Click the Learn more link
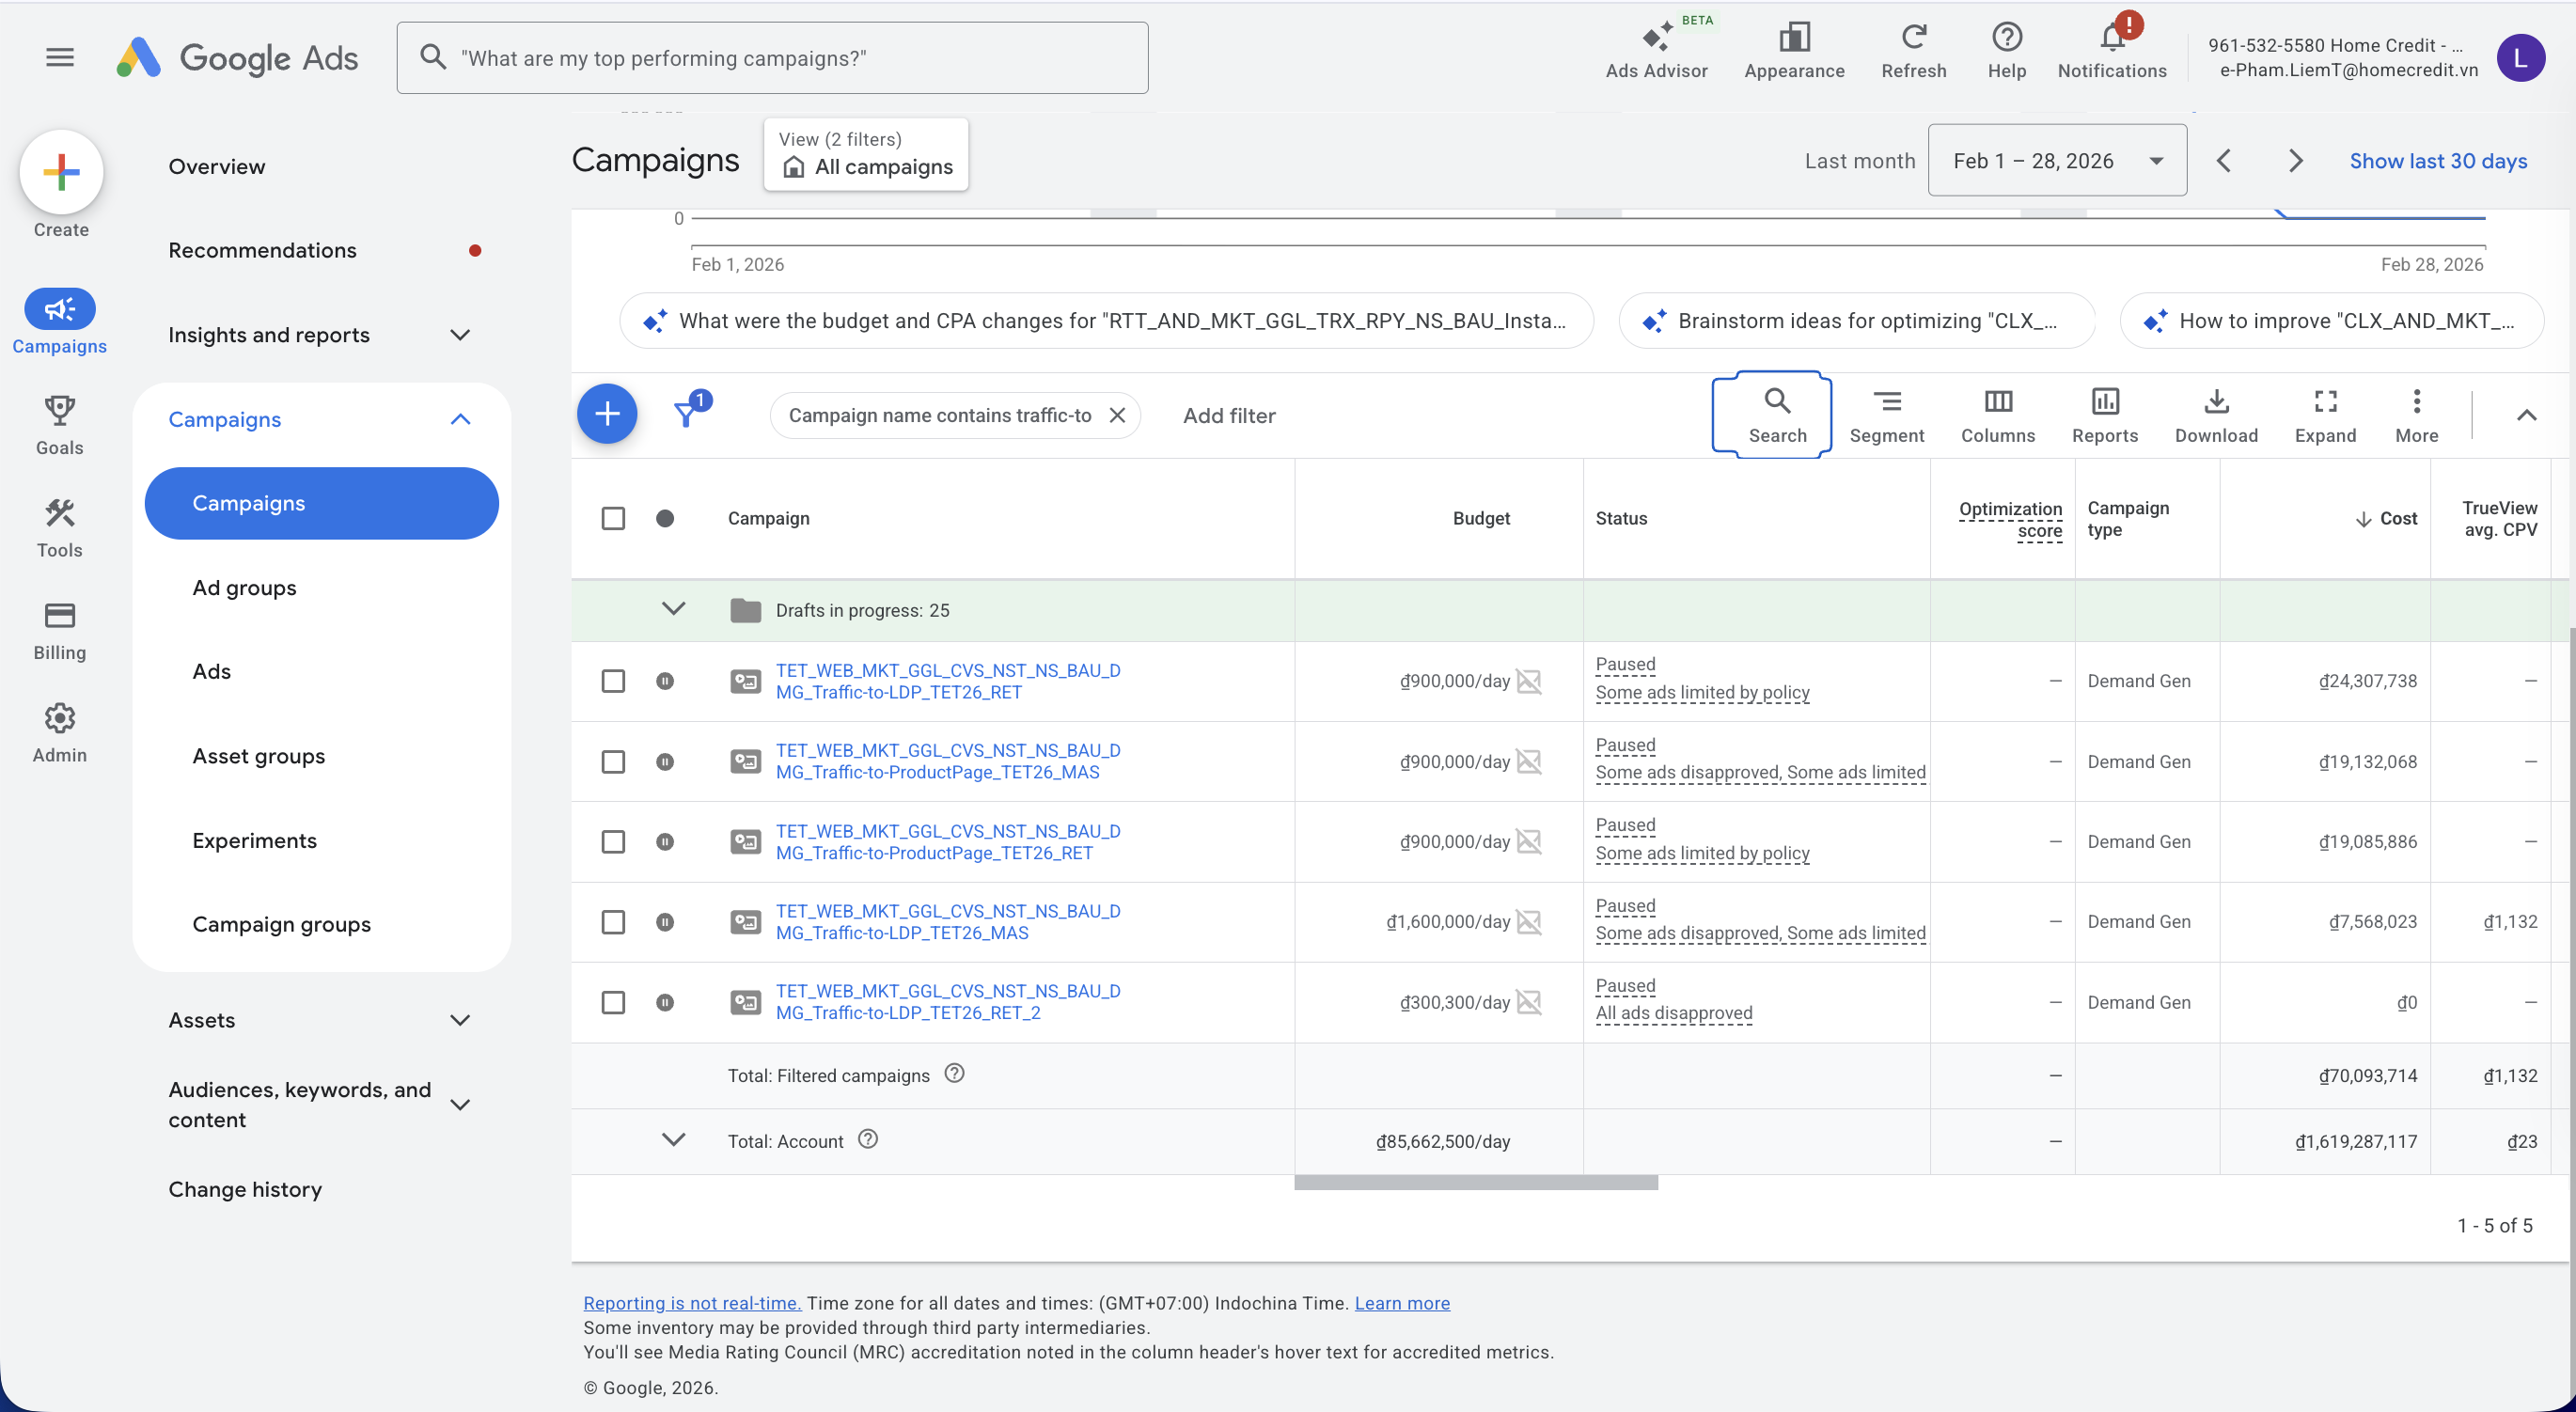Image resolution: width=2576 pixels, height=1412 pixels. (x=1402, y=1303)
